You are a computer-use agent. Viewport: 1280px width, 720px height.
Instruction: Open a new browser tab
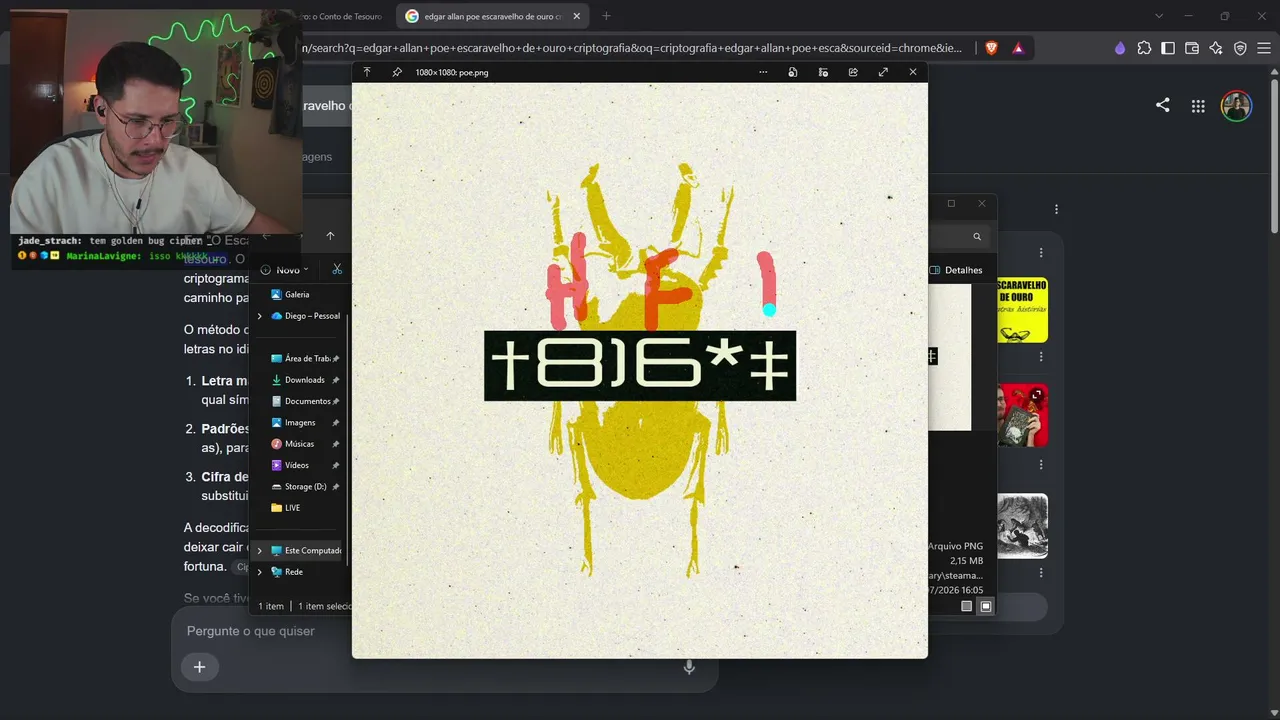(606, 16)
